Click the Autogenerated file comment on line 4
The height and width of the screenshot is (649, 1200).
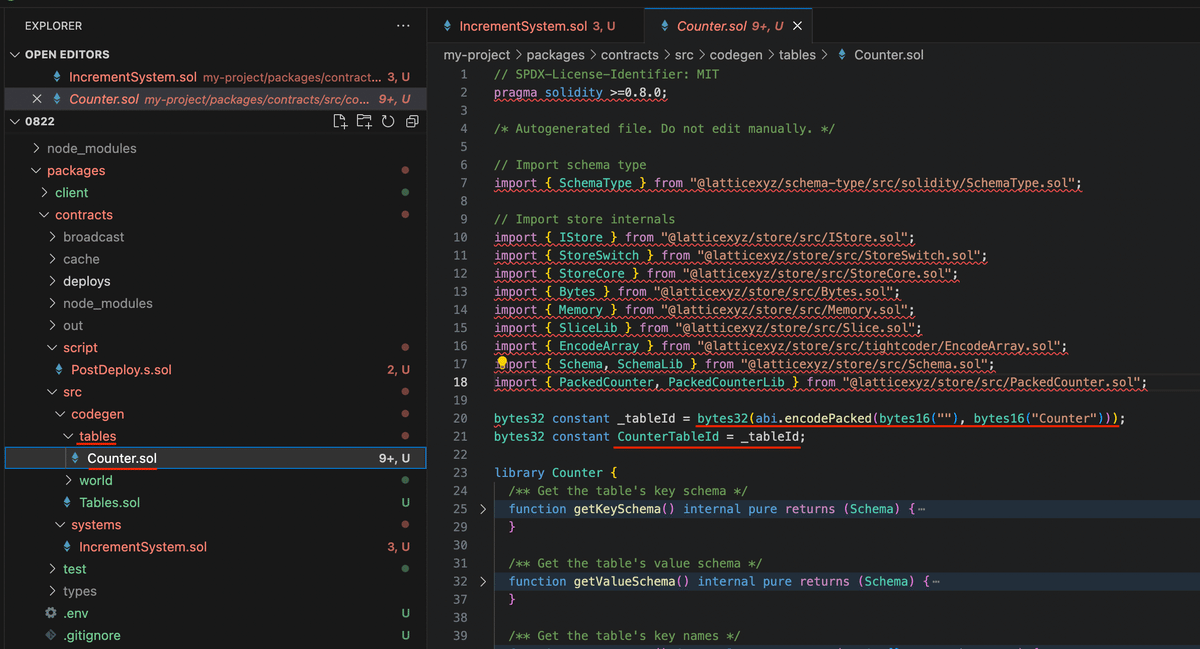tap(664, 128)
